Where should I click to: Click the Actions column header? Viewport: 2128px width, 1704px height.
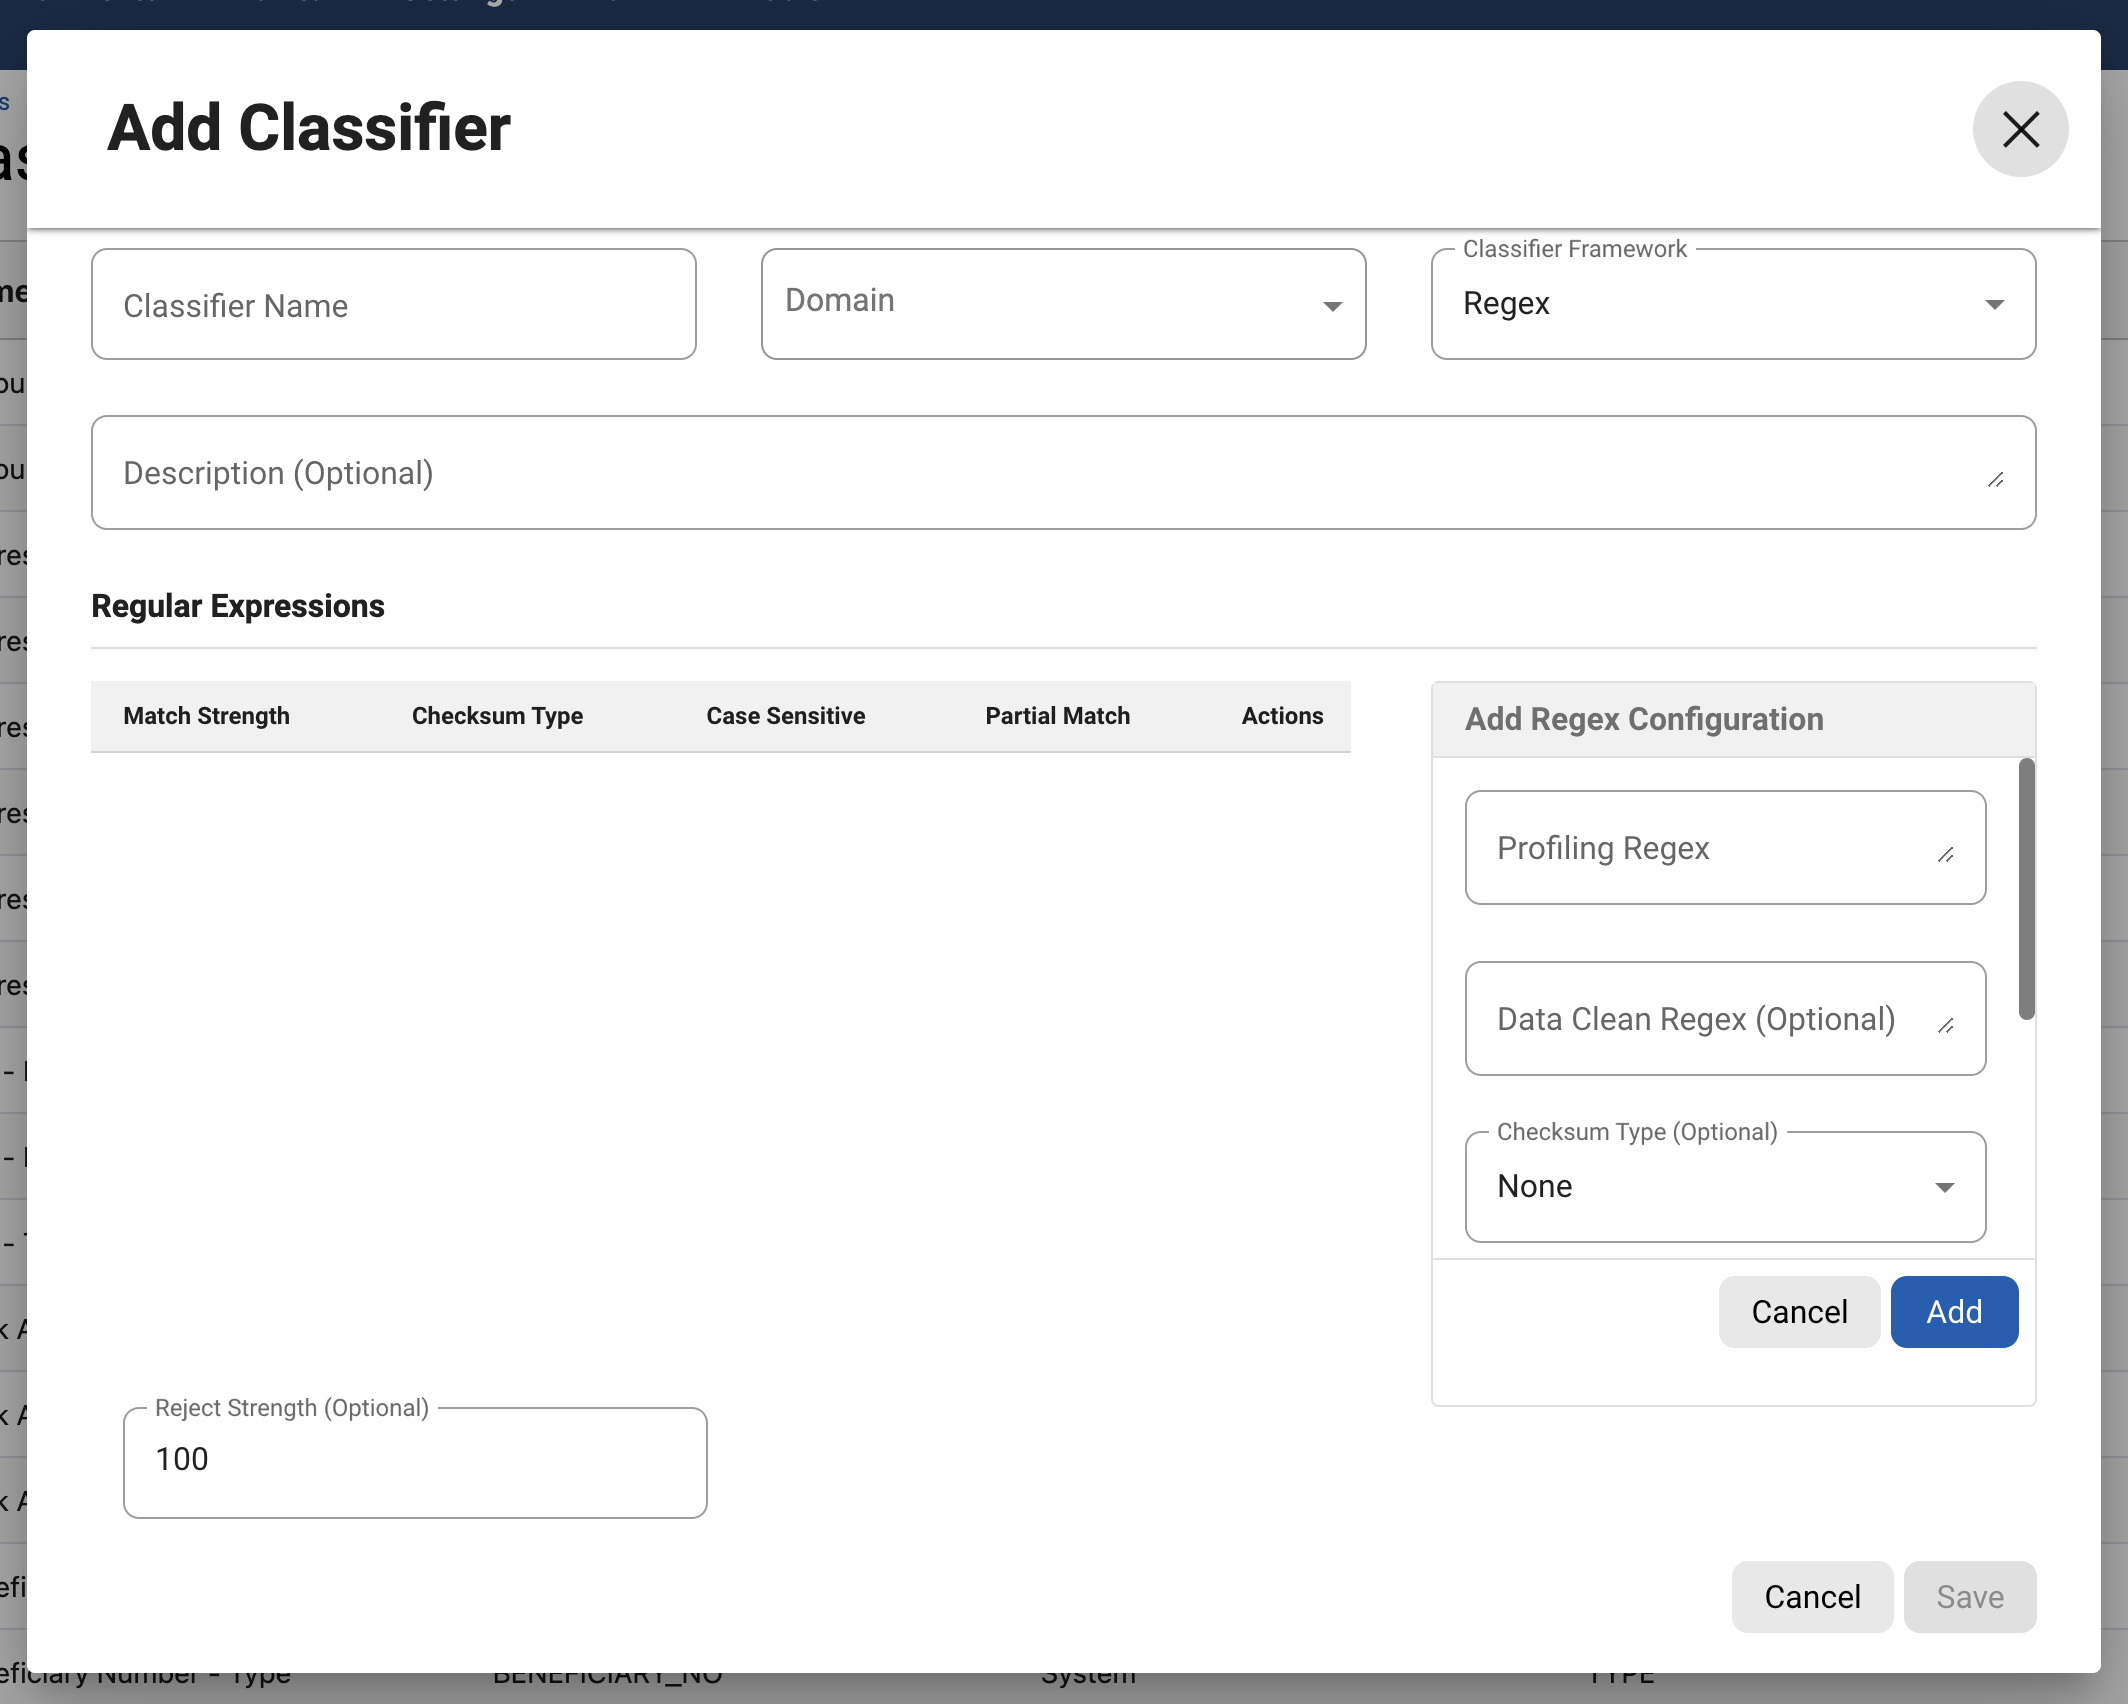1282,716
